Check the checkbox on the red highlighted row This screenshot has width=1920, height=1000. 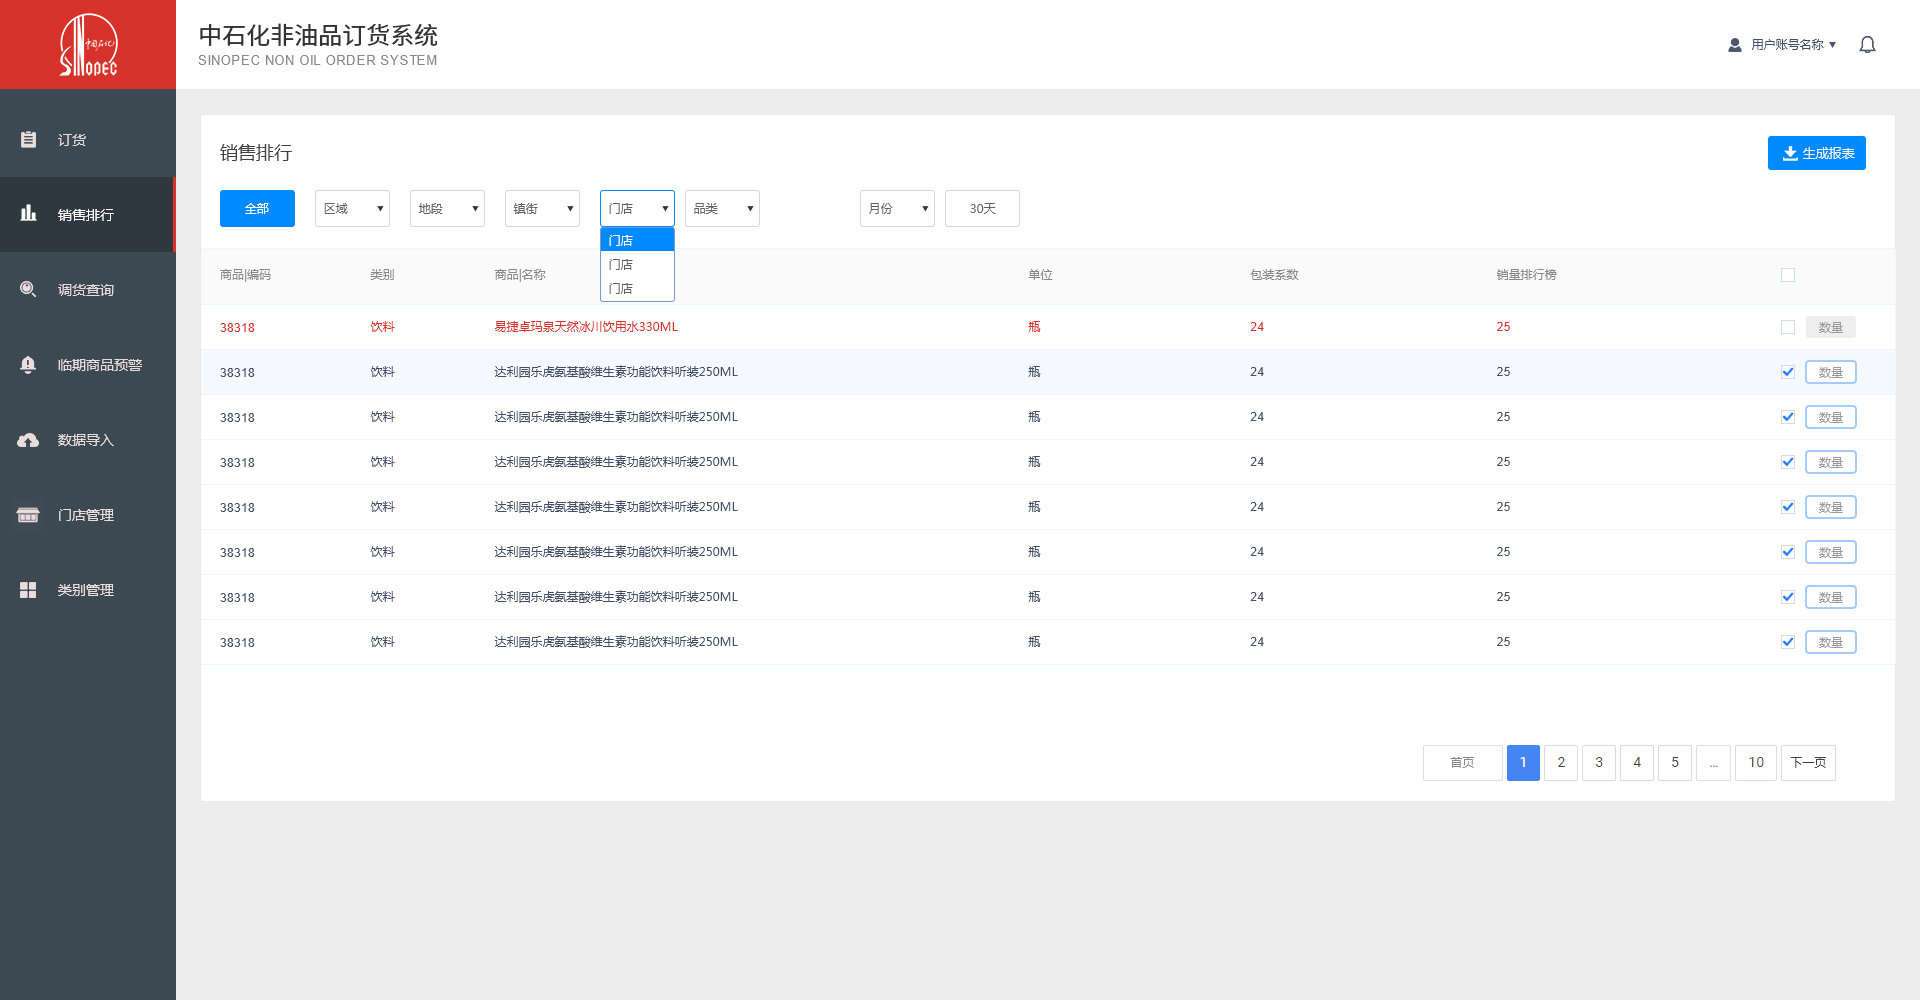point(1788,327)
